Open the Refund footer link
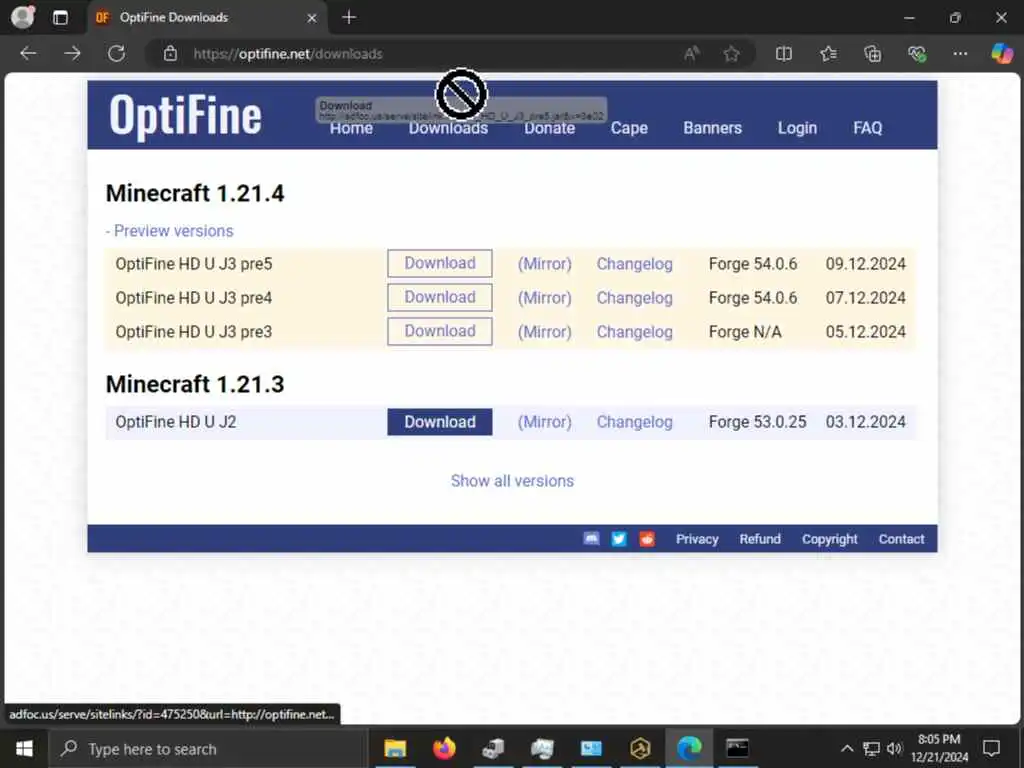The image size is (1024, 768). click(760, 539)
